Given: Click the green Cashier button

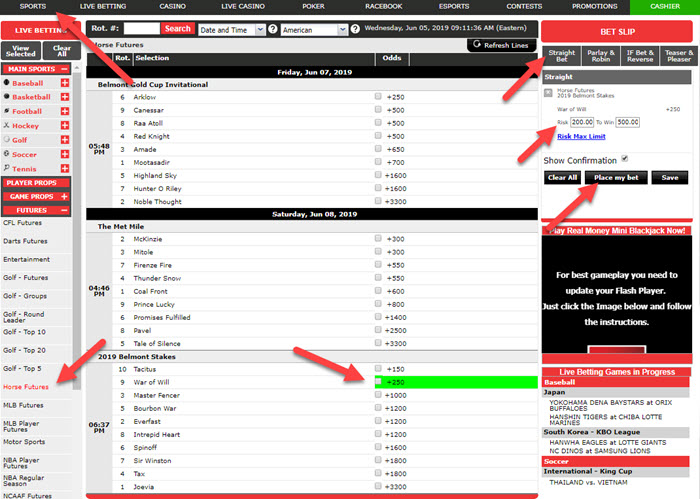Looking at the screenshot, I should click(664, 6).
